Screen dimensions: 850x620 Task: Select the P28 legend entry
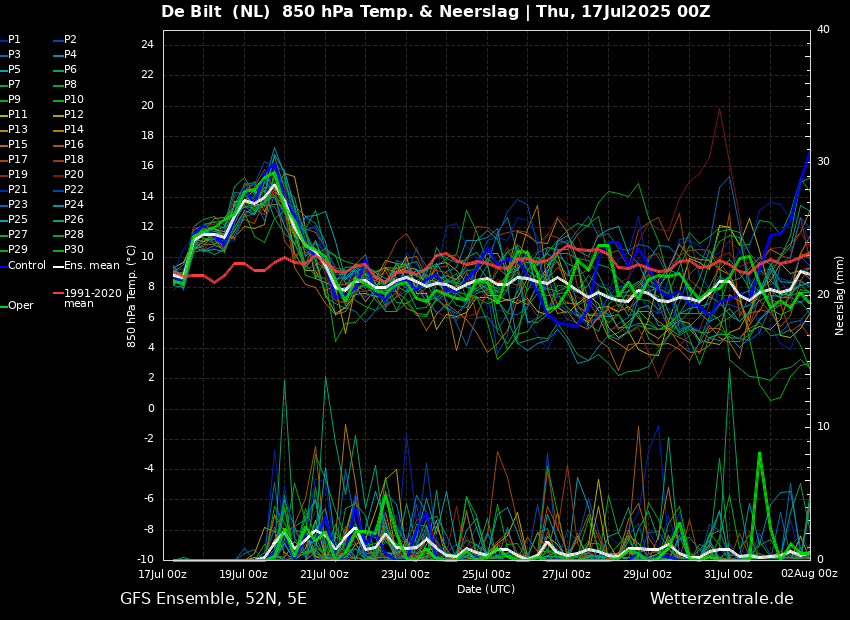tap(68, 235)
